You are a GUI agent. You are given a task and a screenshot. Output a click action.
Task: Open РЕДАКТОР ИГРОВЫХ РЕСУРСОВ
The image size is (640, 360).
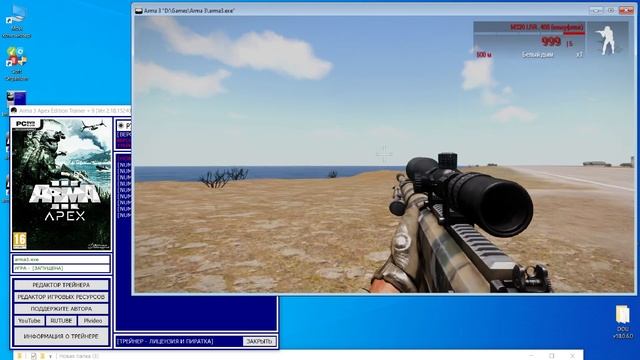tap(61, 297)
